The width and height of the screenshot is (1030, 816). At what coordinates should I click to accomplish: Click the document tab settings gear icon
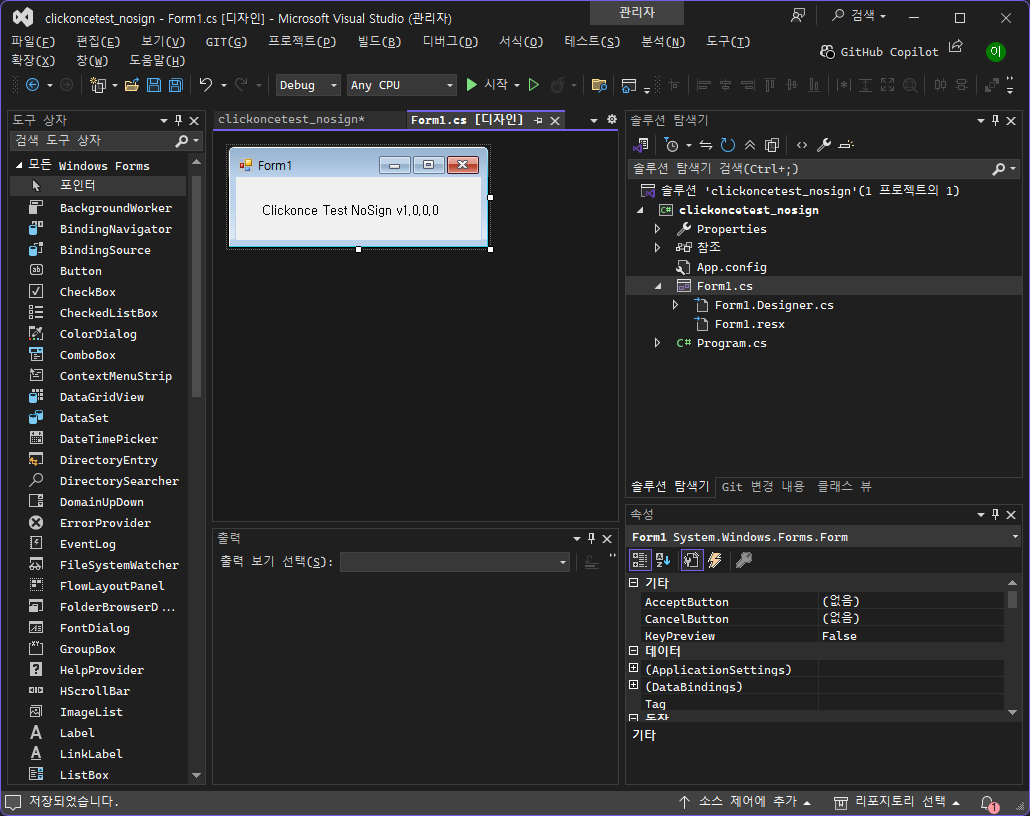point(612,120)
